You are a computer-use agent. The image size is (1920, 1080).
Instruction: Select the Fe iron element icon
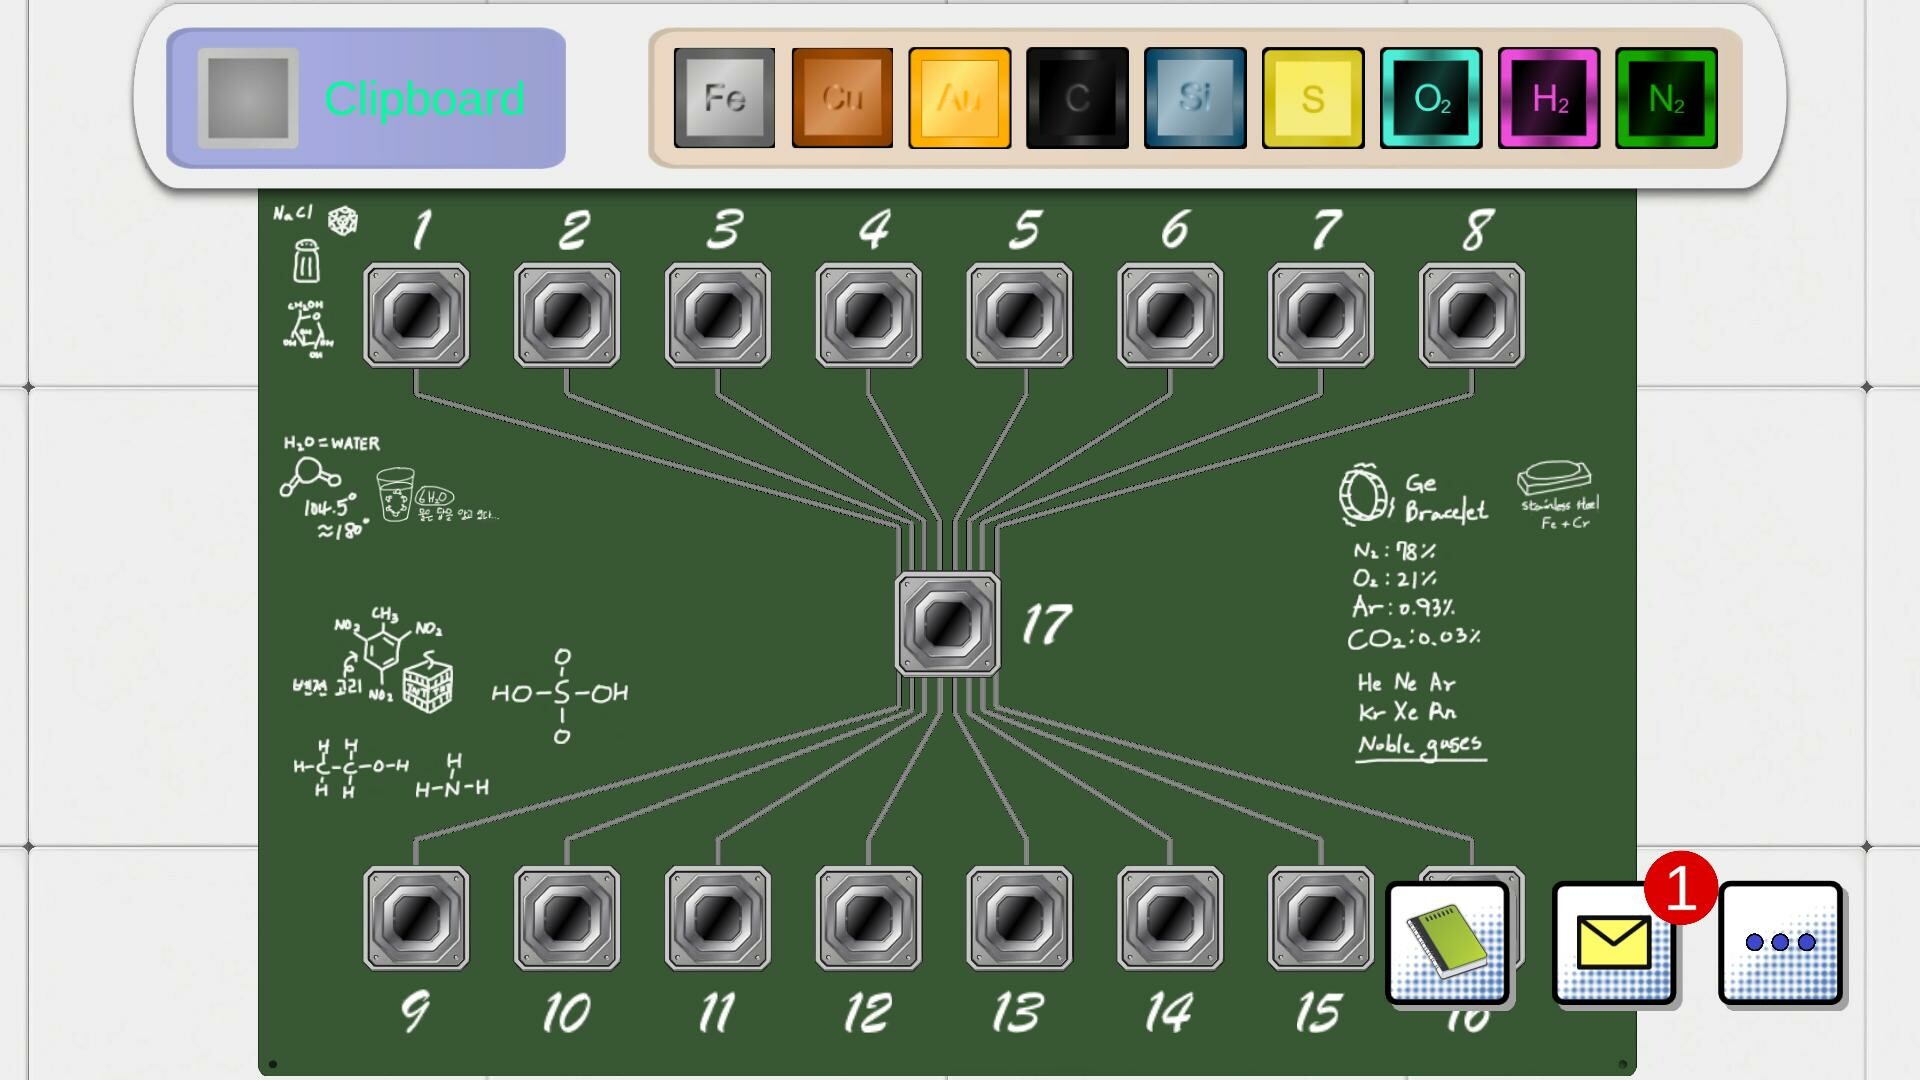coord(723,97)
